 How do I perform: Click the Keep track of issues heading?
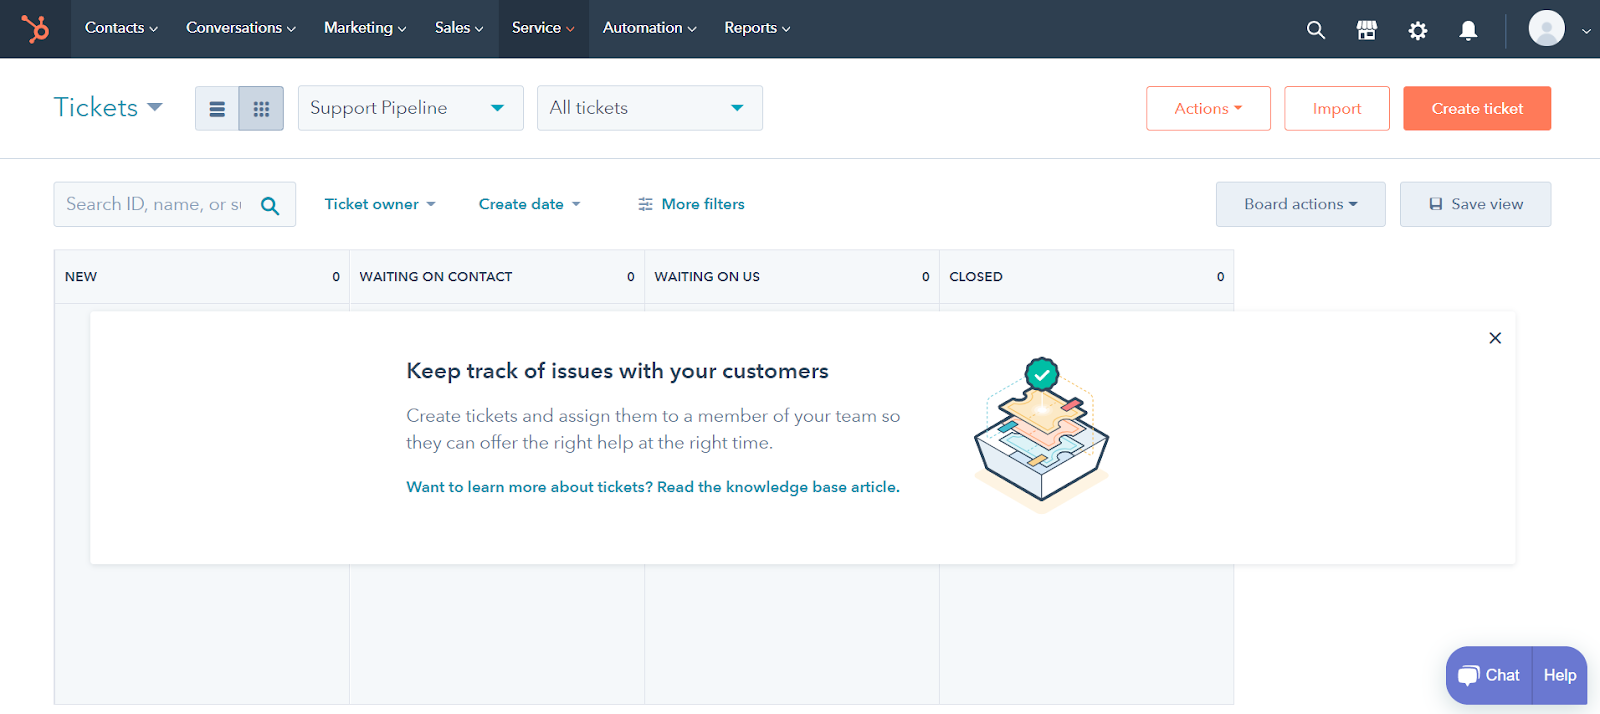click(617, 371)
